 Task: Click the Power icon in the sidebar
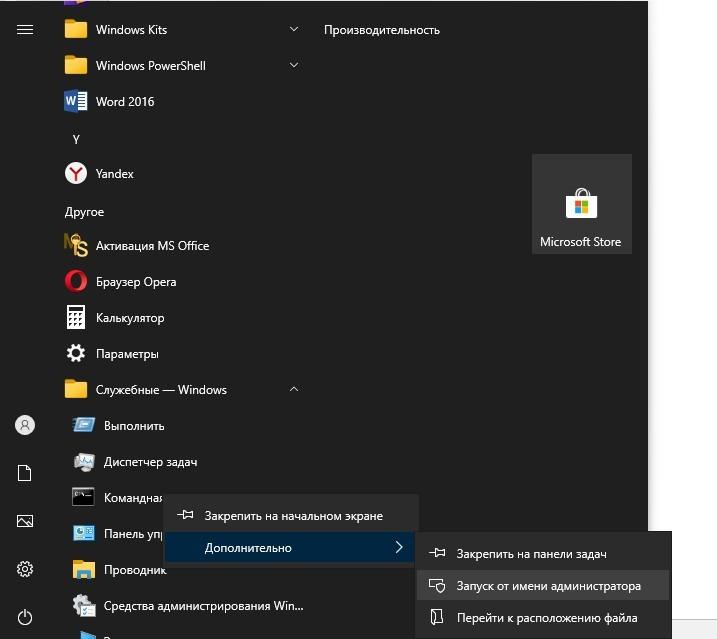coord(25,617)
